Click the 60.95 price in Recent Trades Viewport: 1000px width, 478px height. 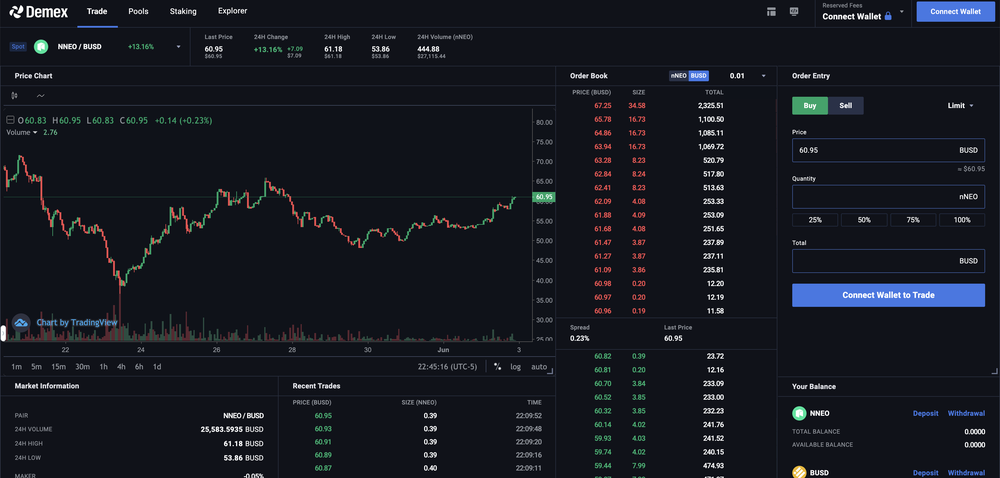[x=323, y=416]
